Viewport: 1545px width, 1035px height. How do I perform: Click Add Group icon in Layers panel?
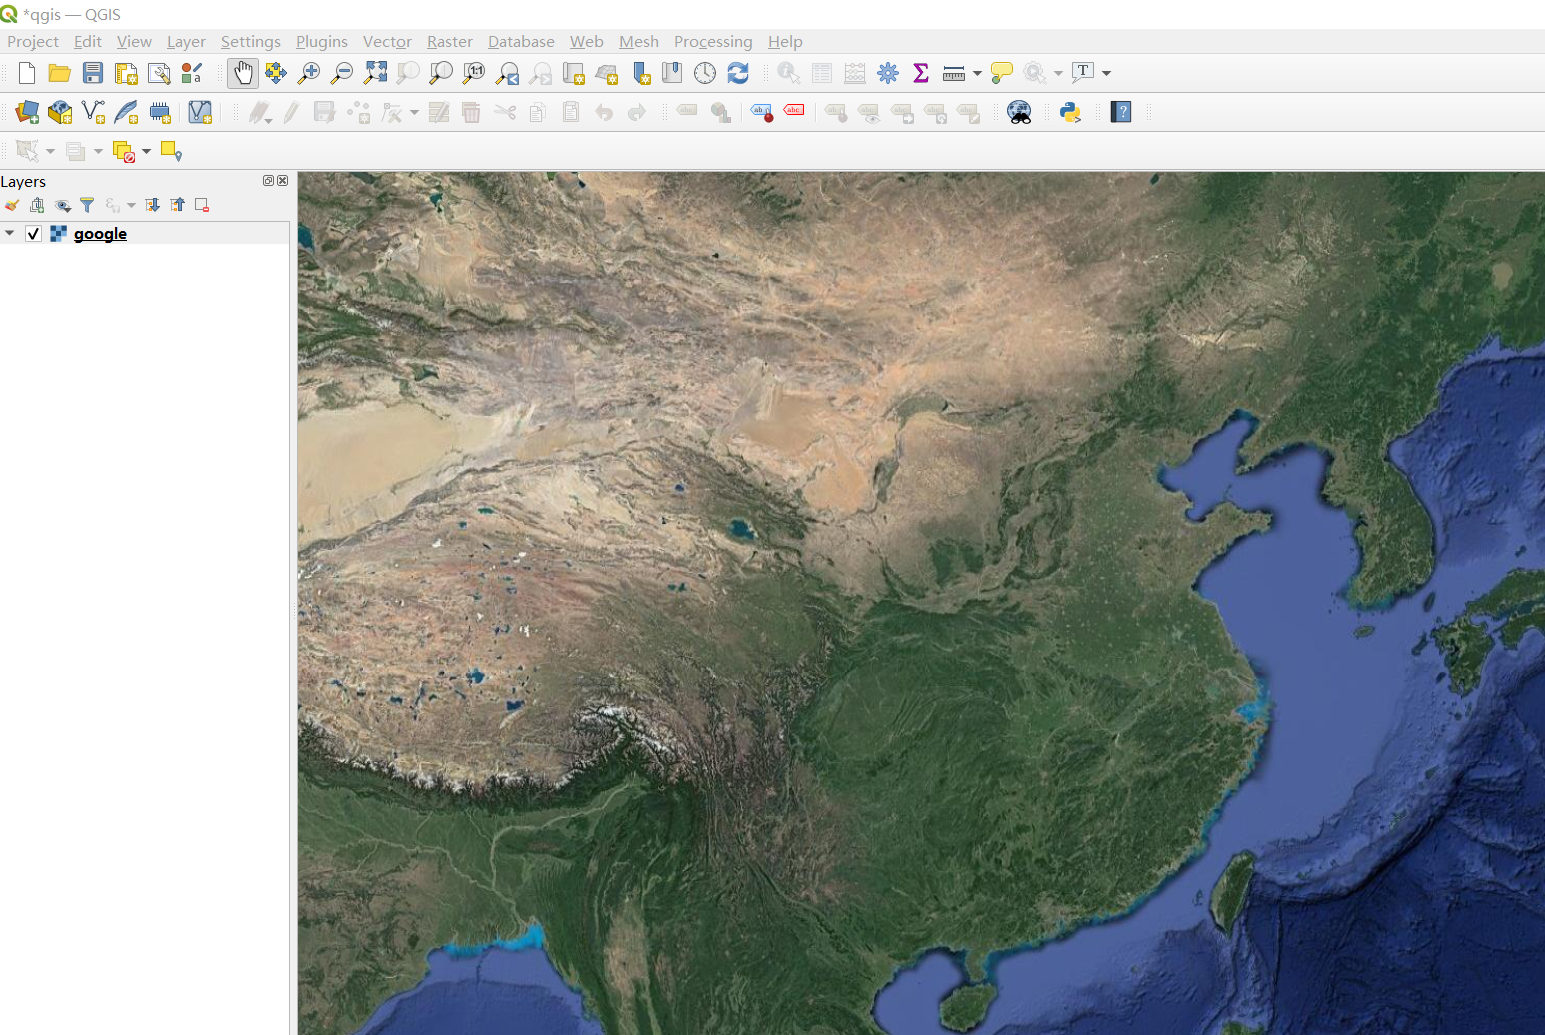tap(37, 205)
